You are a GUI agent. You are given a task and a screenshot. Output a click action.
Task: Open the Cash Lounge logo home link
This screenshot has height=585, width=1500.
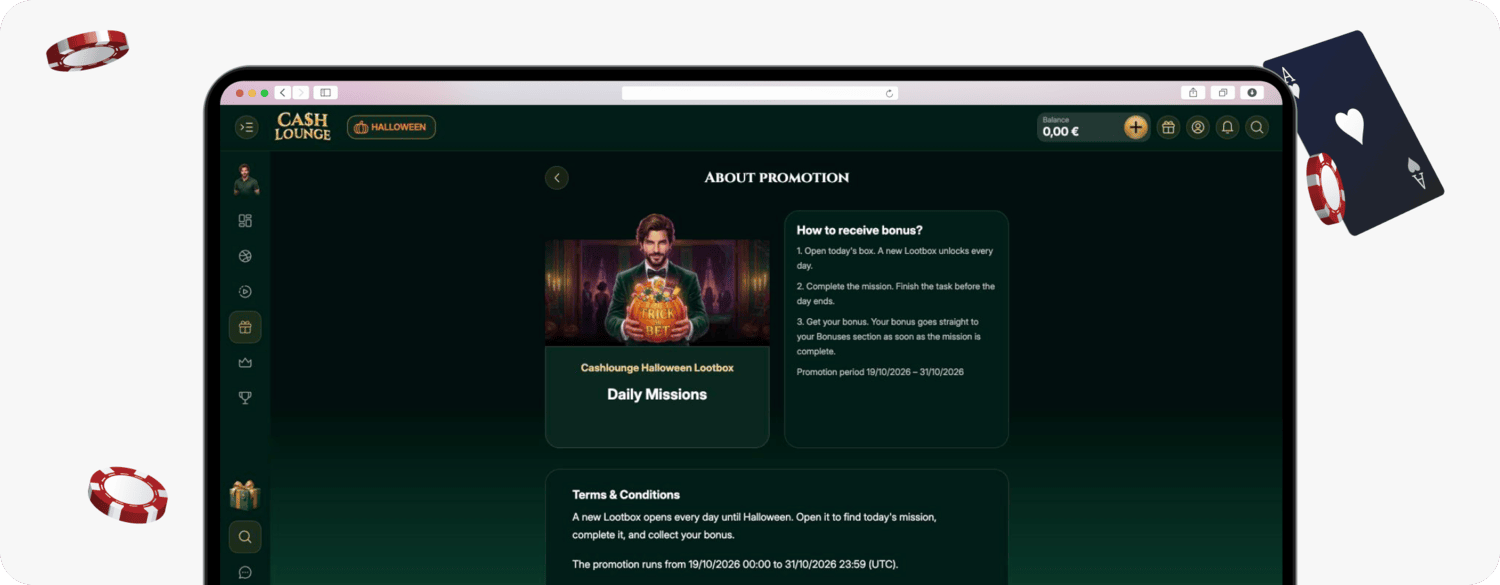point(303,127)
